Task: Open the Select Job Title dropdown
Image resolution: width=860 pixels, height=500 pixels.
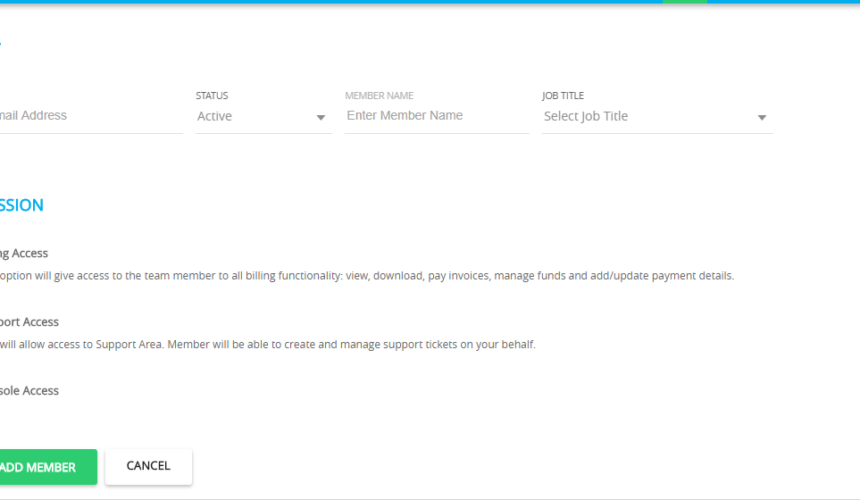Action: coord(657,116)
